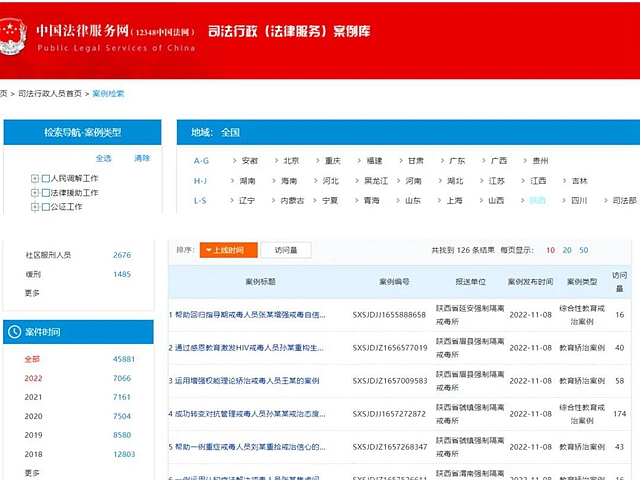
Task: Go to 司法行政人员首页 breadcrumb
Action: pyautogui.click(x=50, y=93)
